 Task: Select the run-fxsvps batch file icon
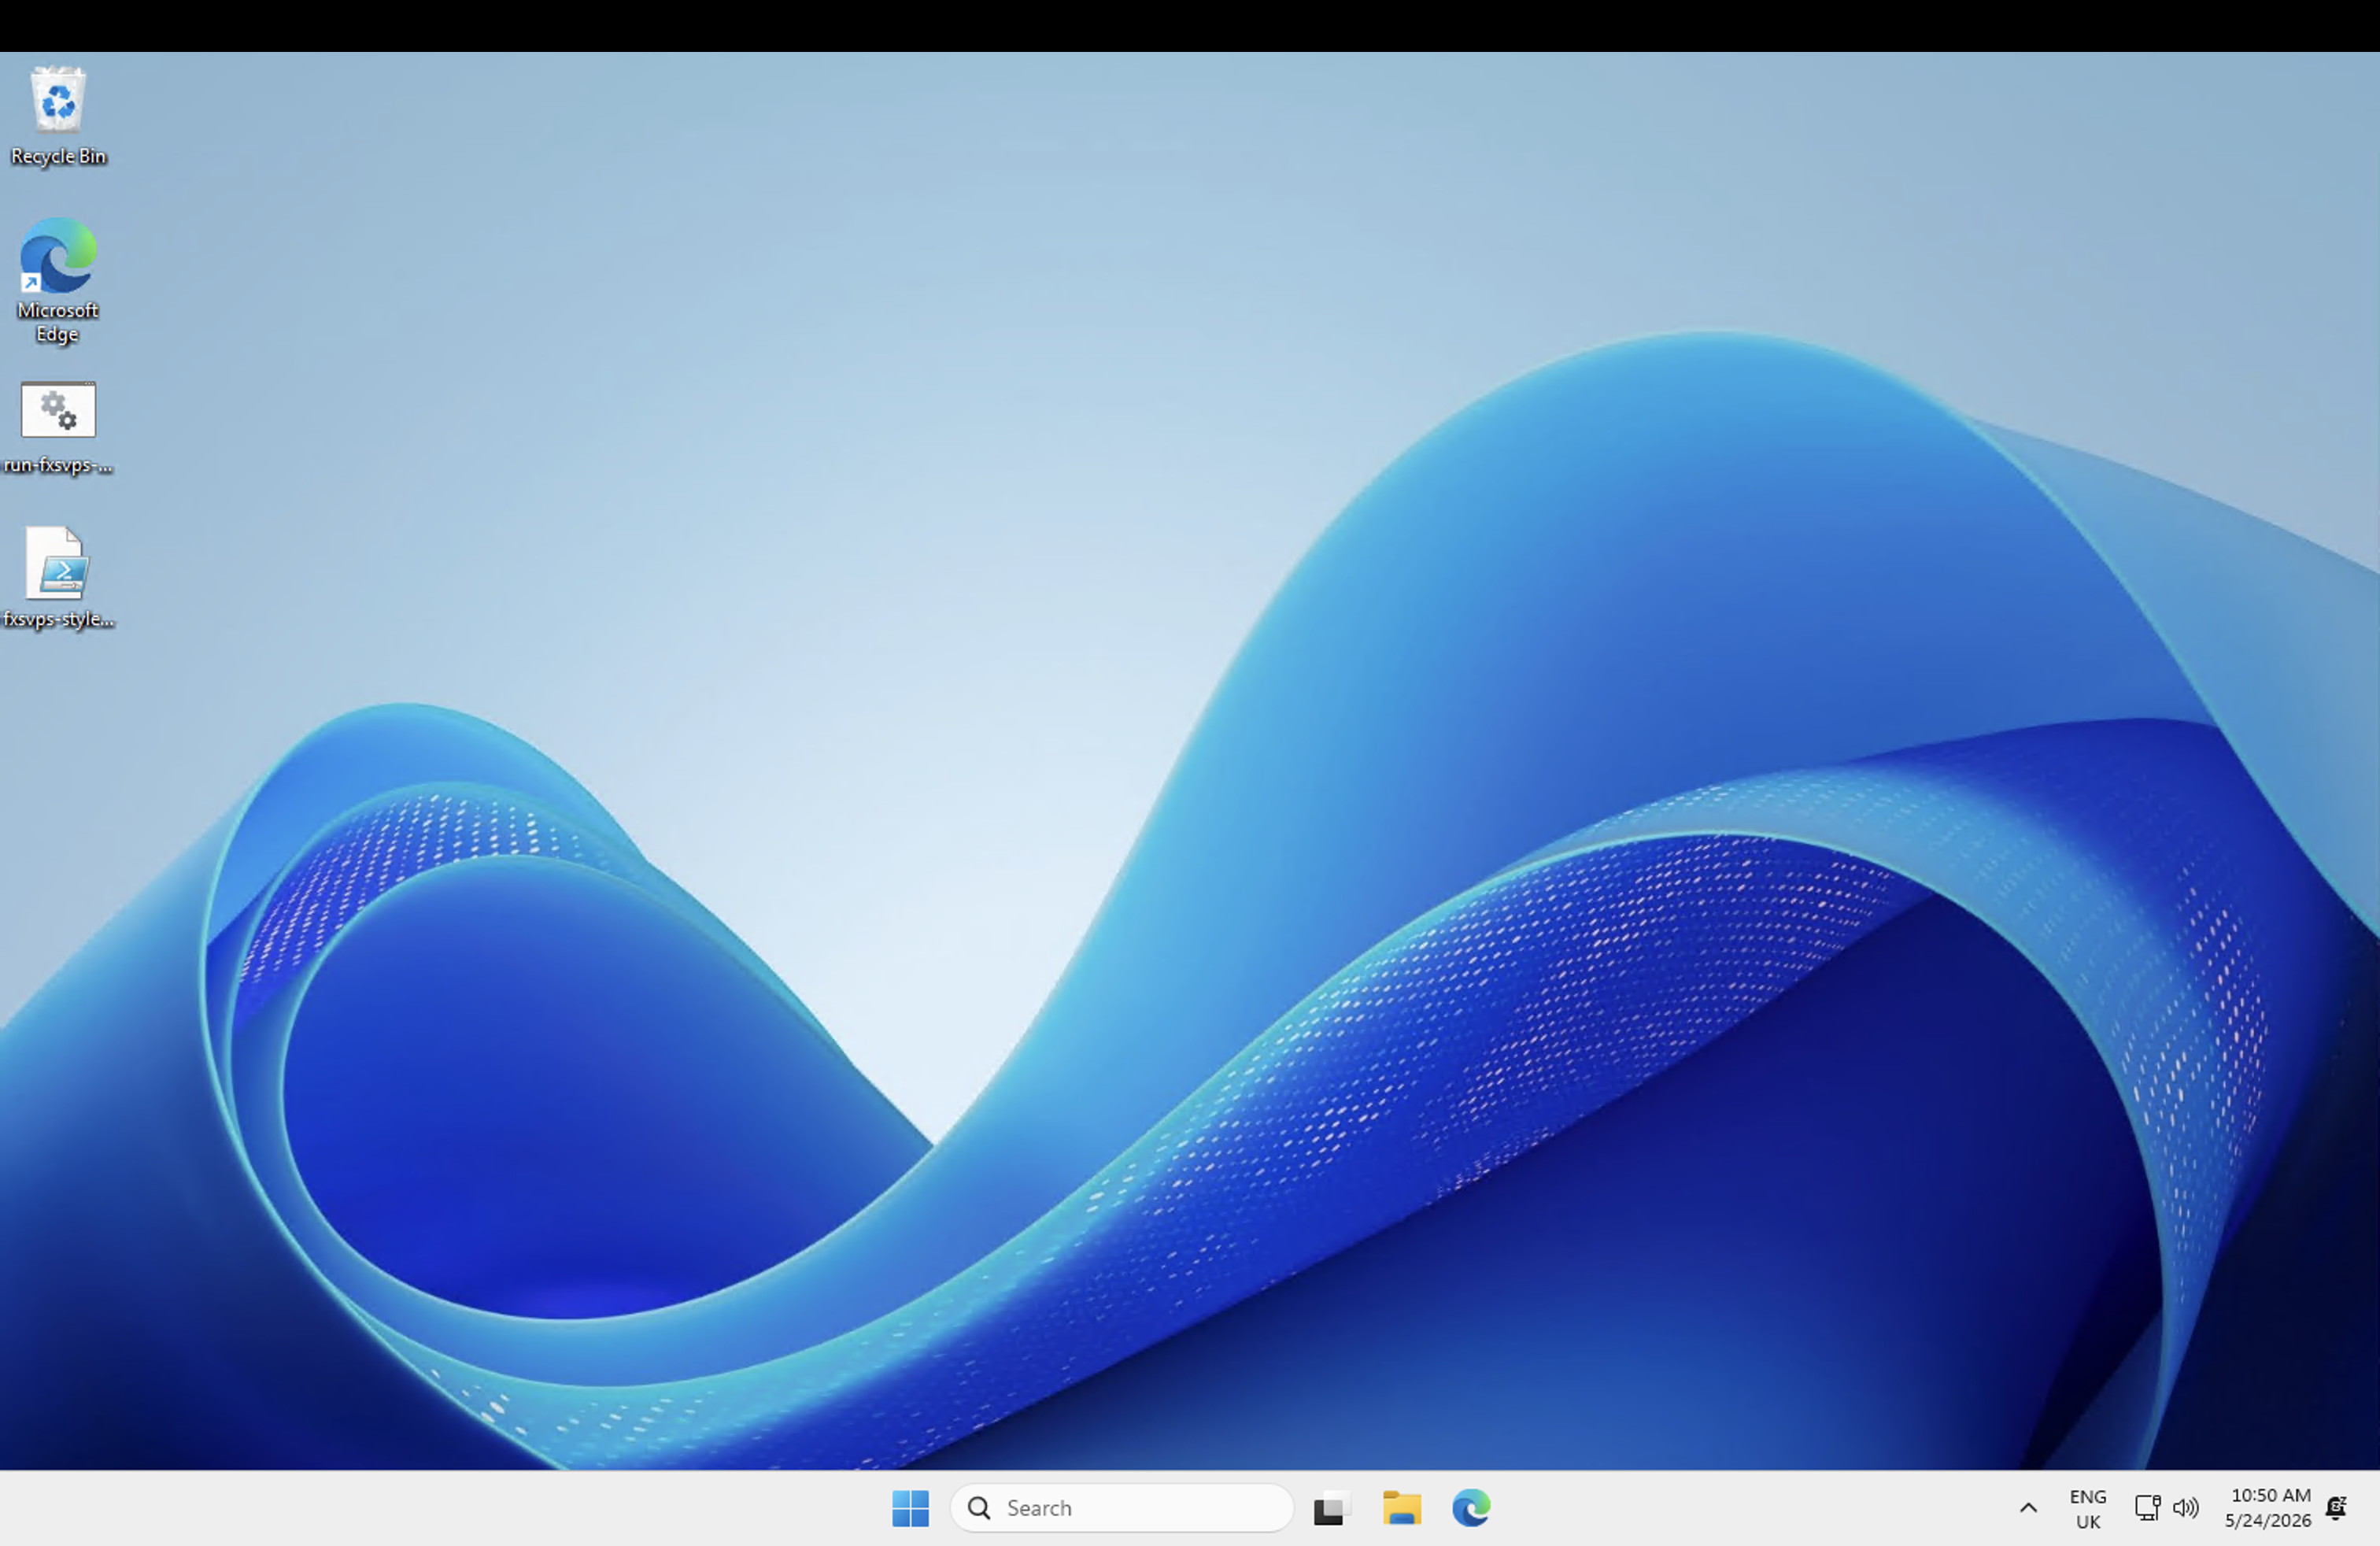click(x=58, y=428)
